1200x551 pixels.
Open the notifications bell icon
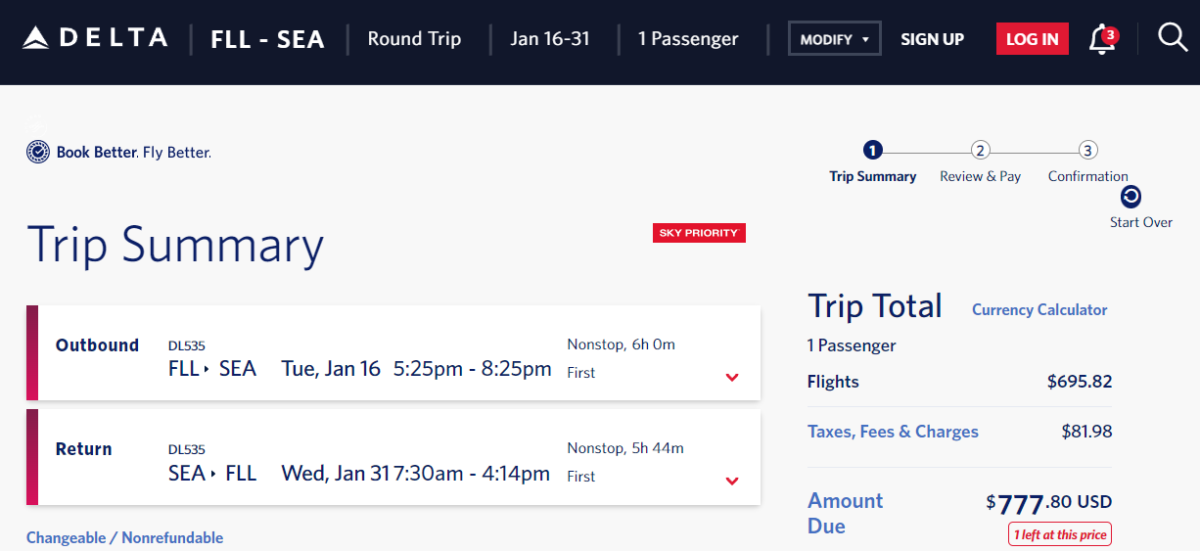click(1101, 40)
